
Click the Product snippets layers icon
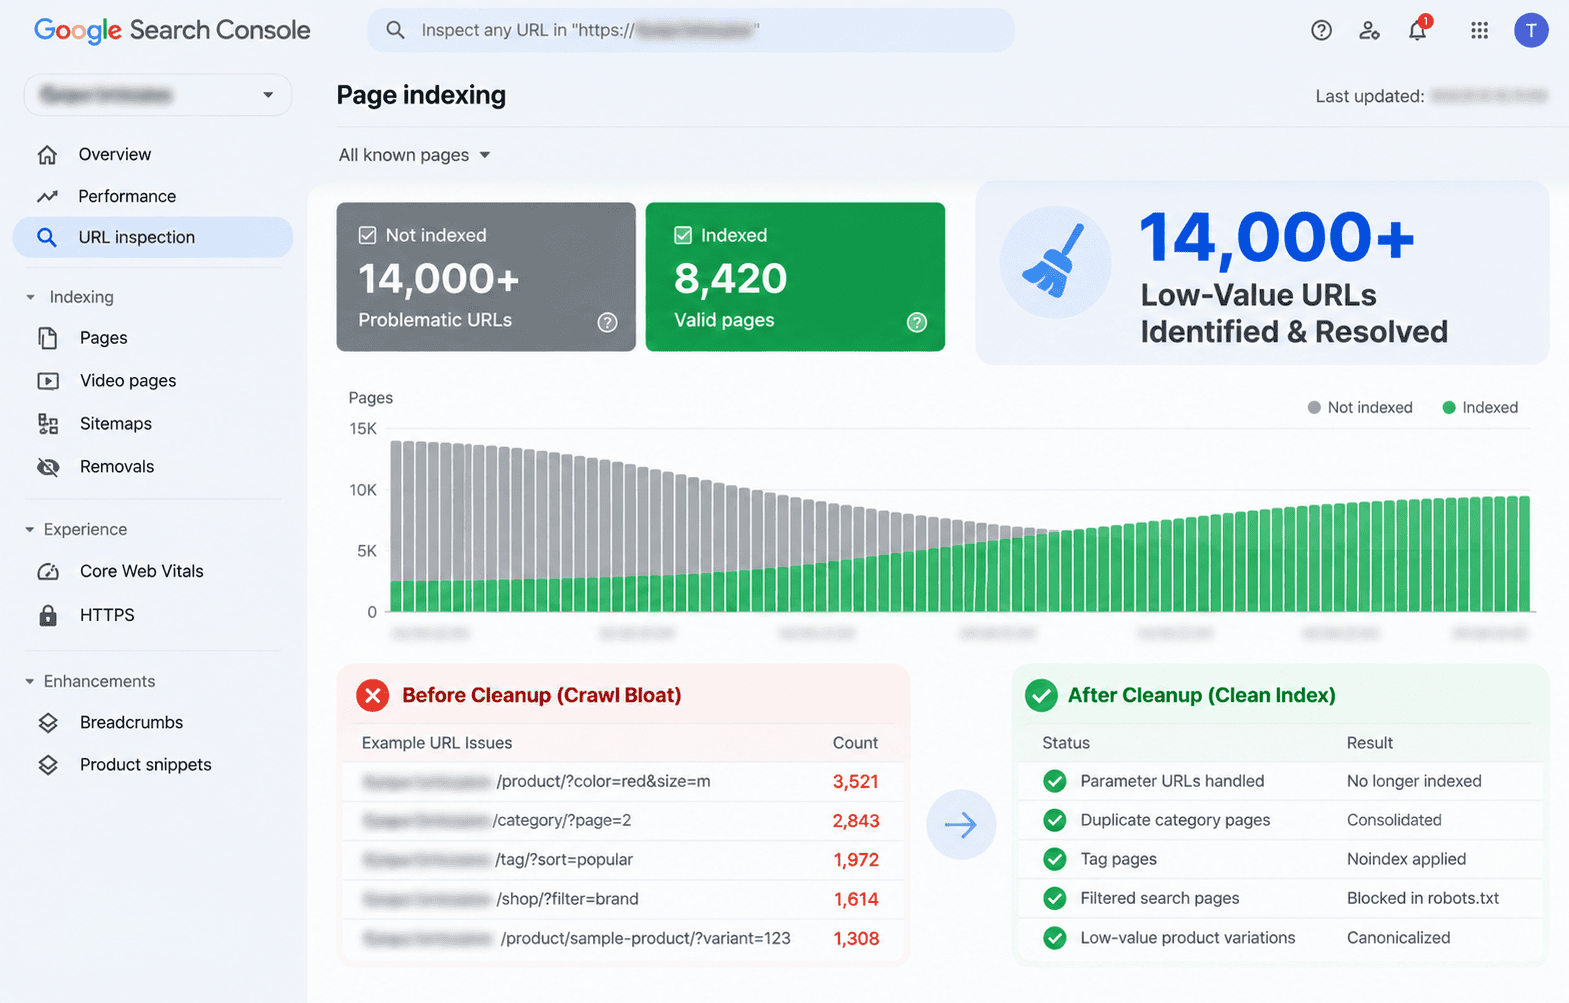coord(47,765)
